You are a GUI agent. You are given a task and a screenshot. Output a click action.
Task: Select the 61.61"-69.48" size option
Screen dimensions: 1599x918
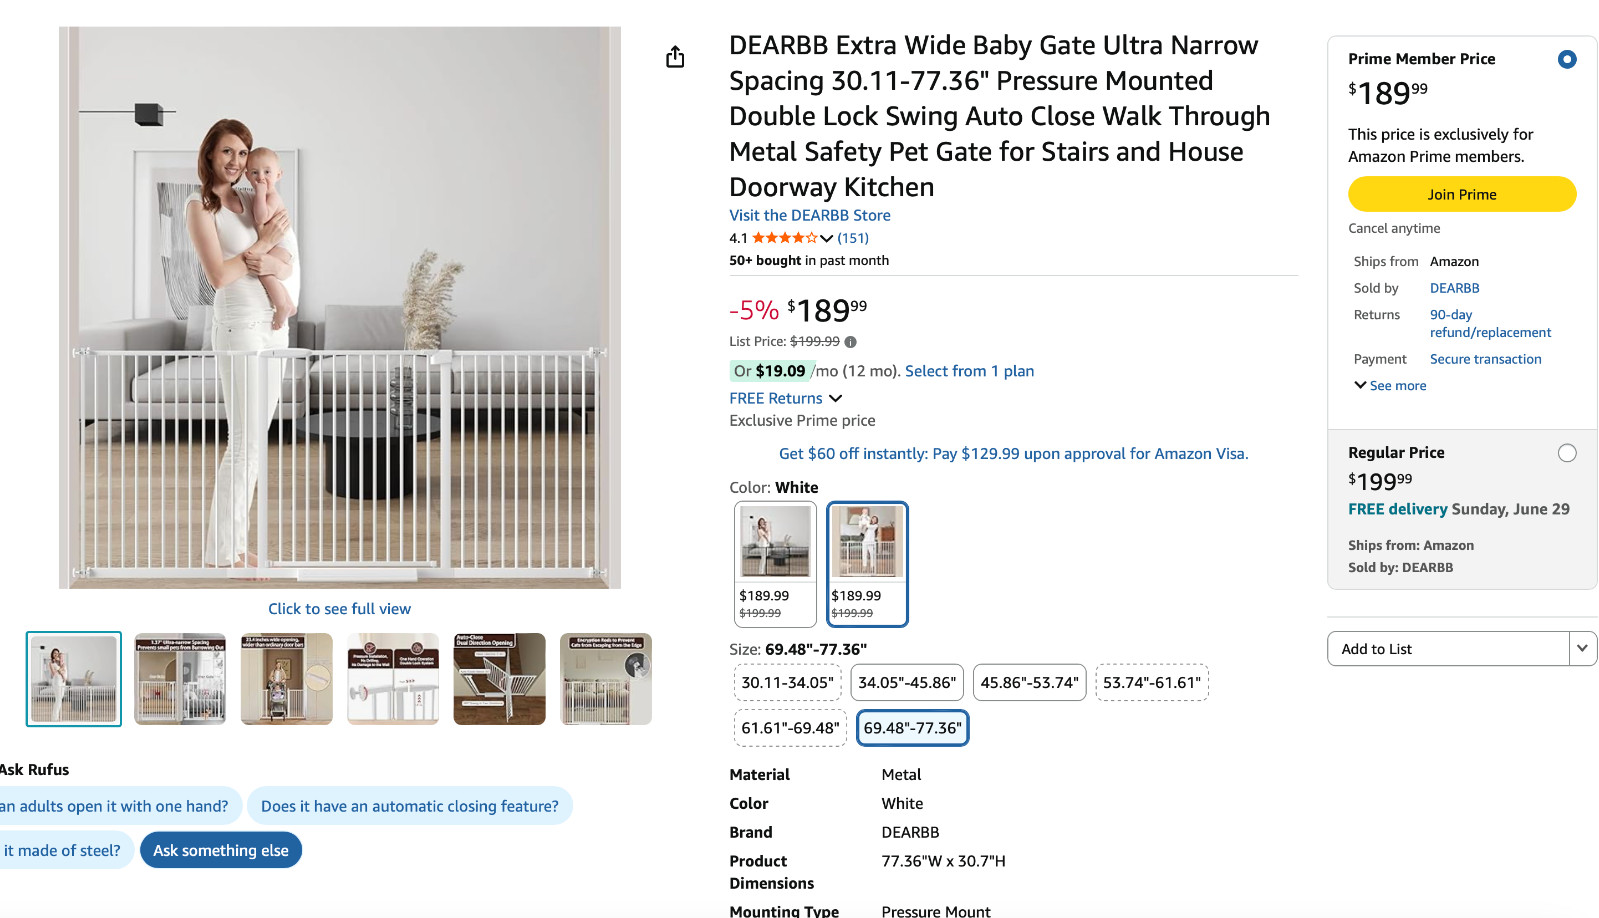point(790,728)
